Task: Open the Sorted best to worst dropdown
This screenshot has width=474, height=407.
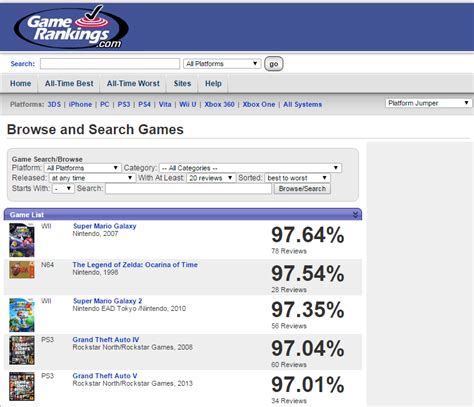Action: pyautogui.click(x=297, y=178)
